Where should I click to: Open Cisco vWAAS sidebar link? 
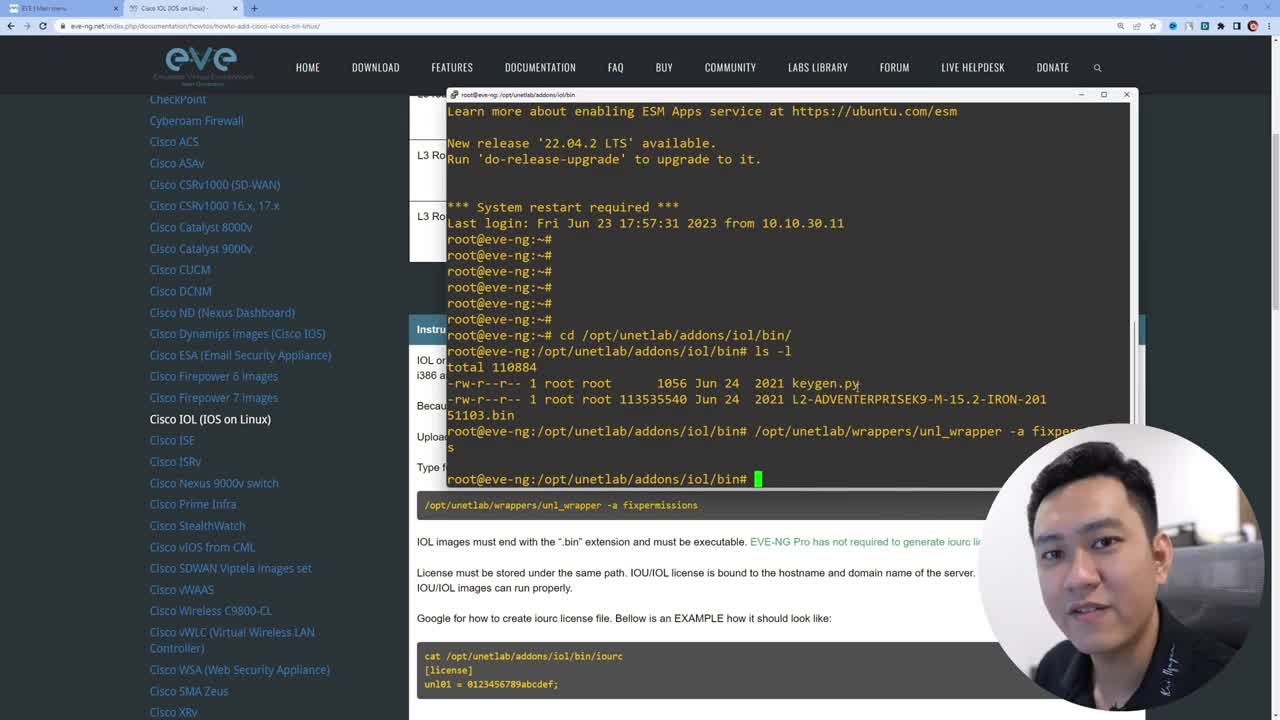tap(181, 590)
